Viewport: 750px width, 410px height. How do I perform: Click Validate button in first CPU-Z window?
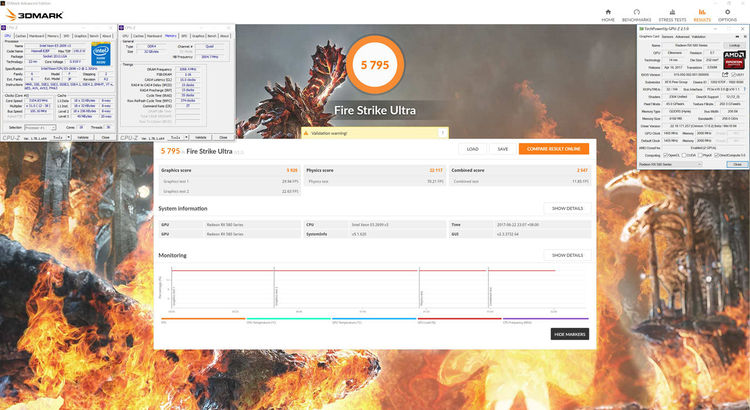click(x=83, y=137)
